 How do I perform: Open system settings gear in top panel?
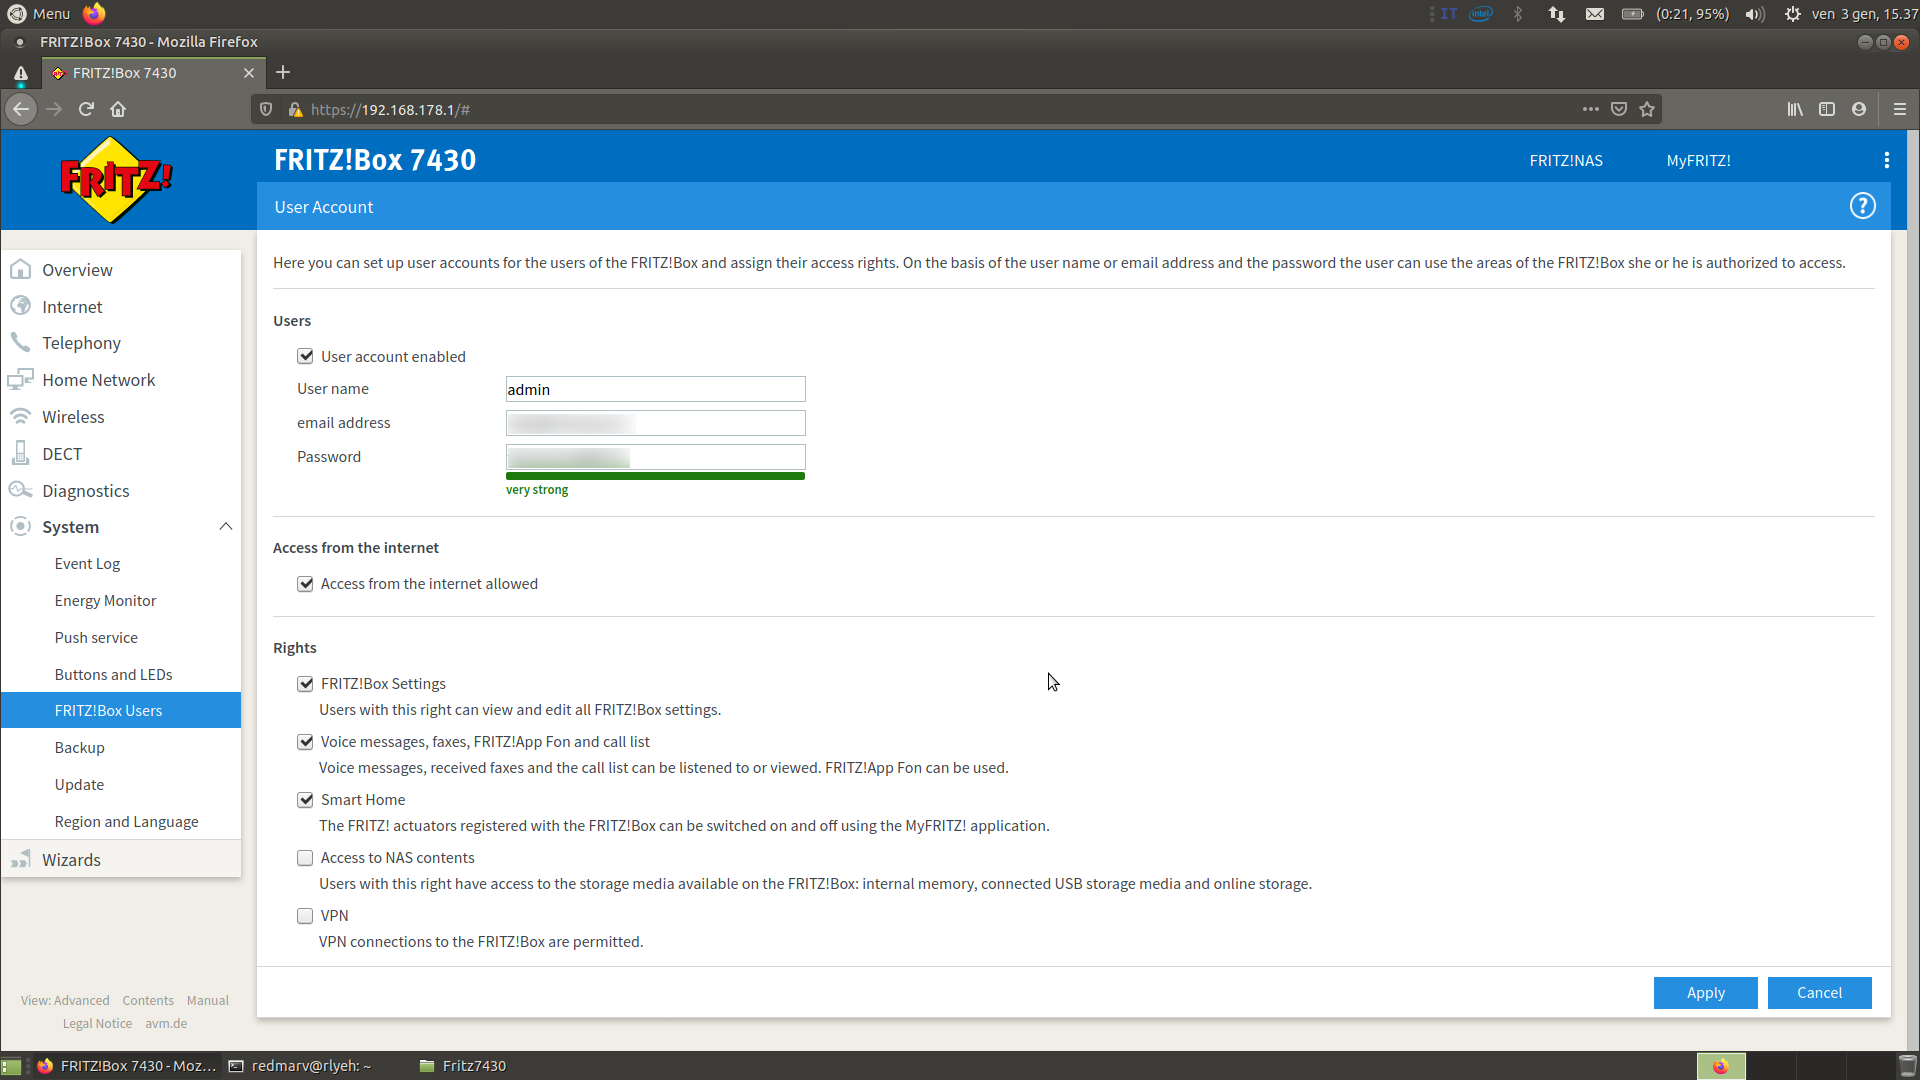(1792, 14)
